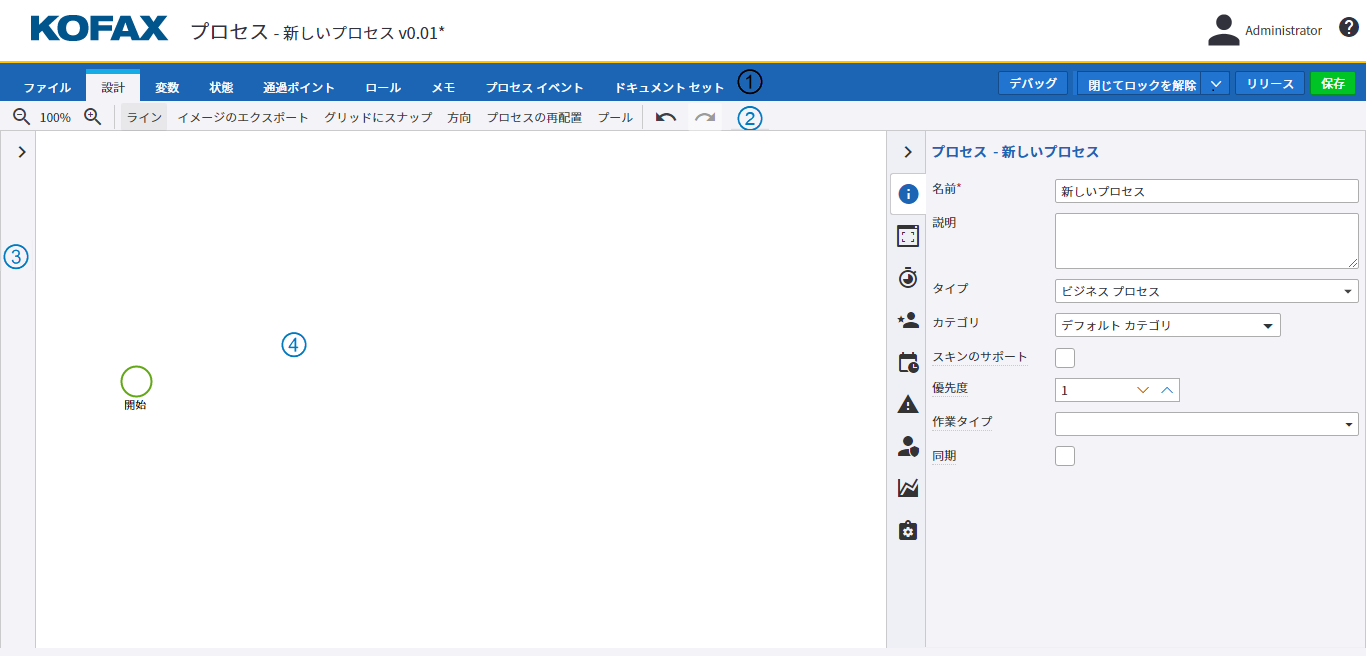This screenshot has height=656, width=1366.
Task: Open the calendar schedule properties icon
Action: [x=908, y=362]
